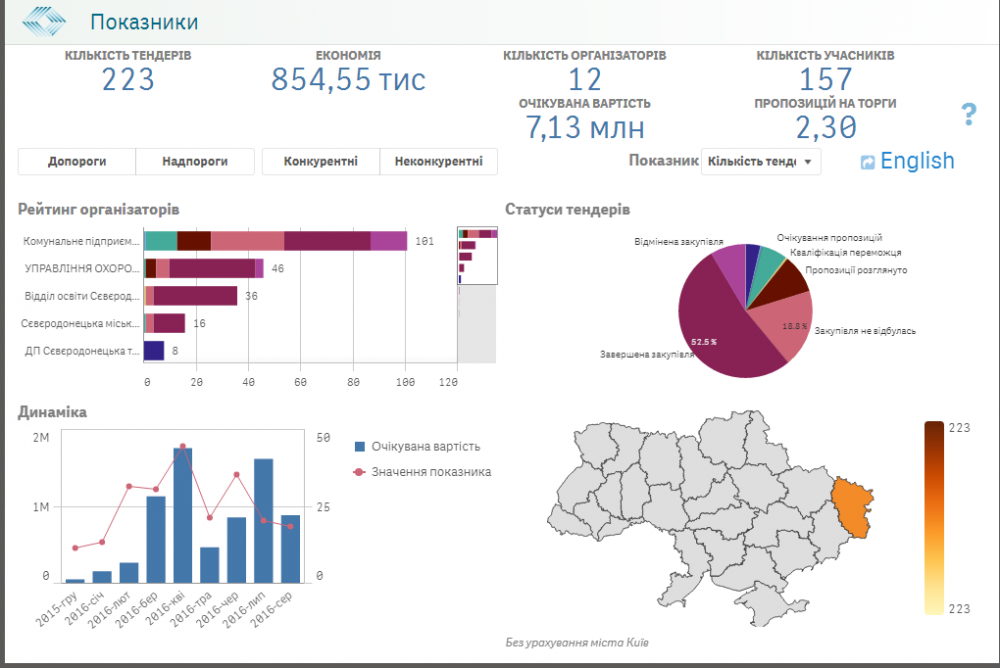1000x668 pixels.
Task: Click the red dot legend marker for Значення показника
Action: tap(360, 471)
